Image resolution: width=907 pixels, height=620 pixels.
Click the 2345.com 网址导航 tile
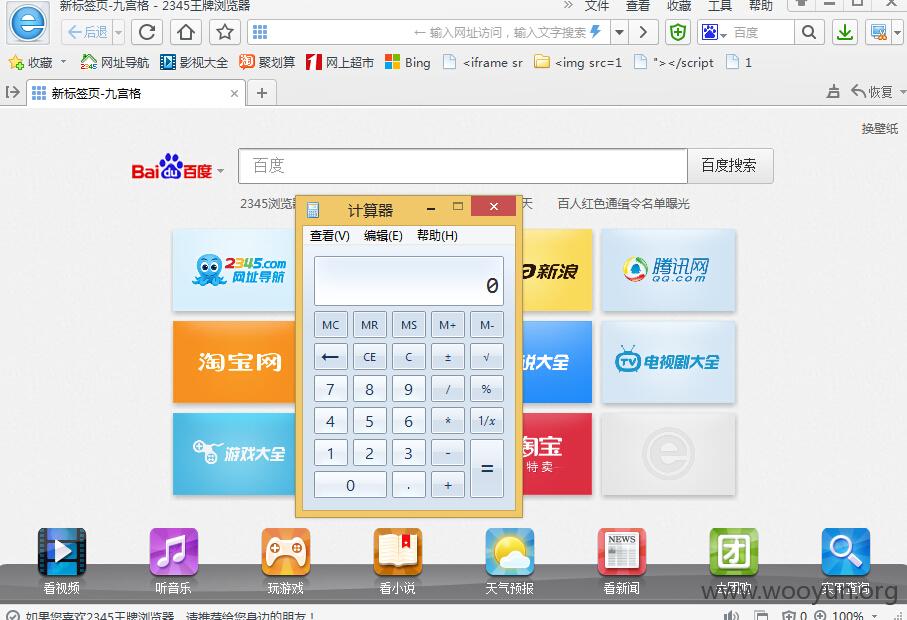click(234, 270)
